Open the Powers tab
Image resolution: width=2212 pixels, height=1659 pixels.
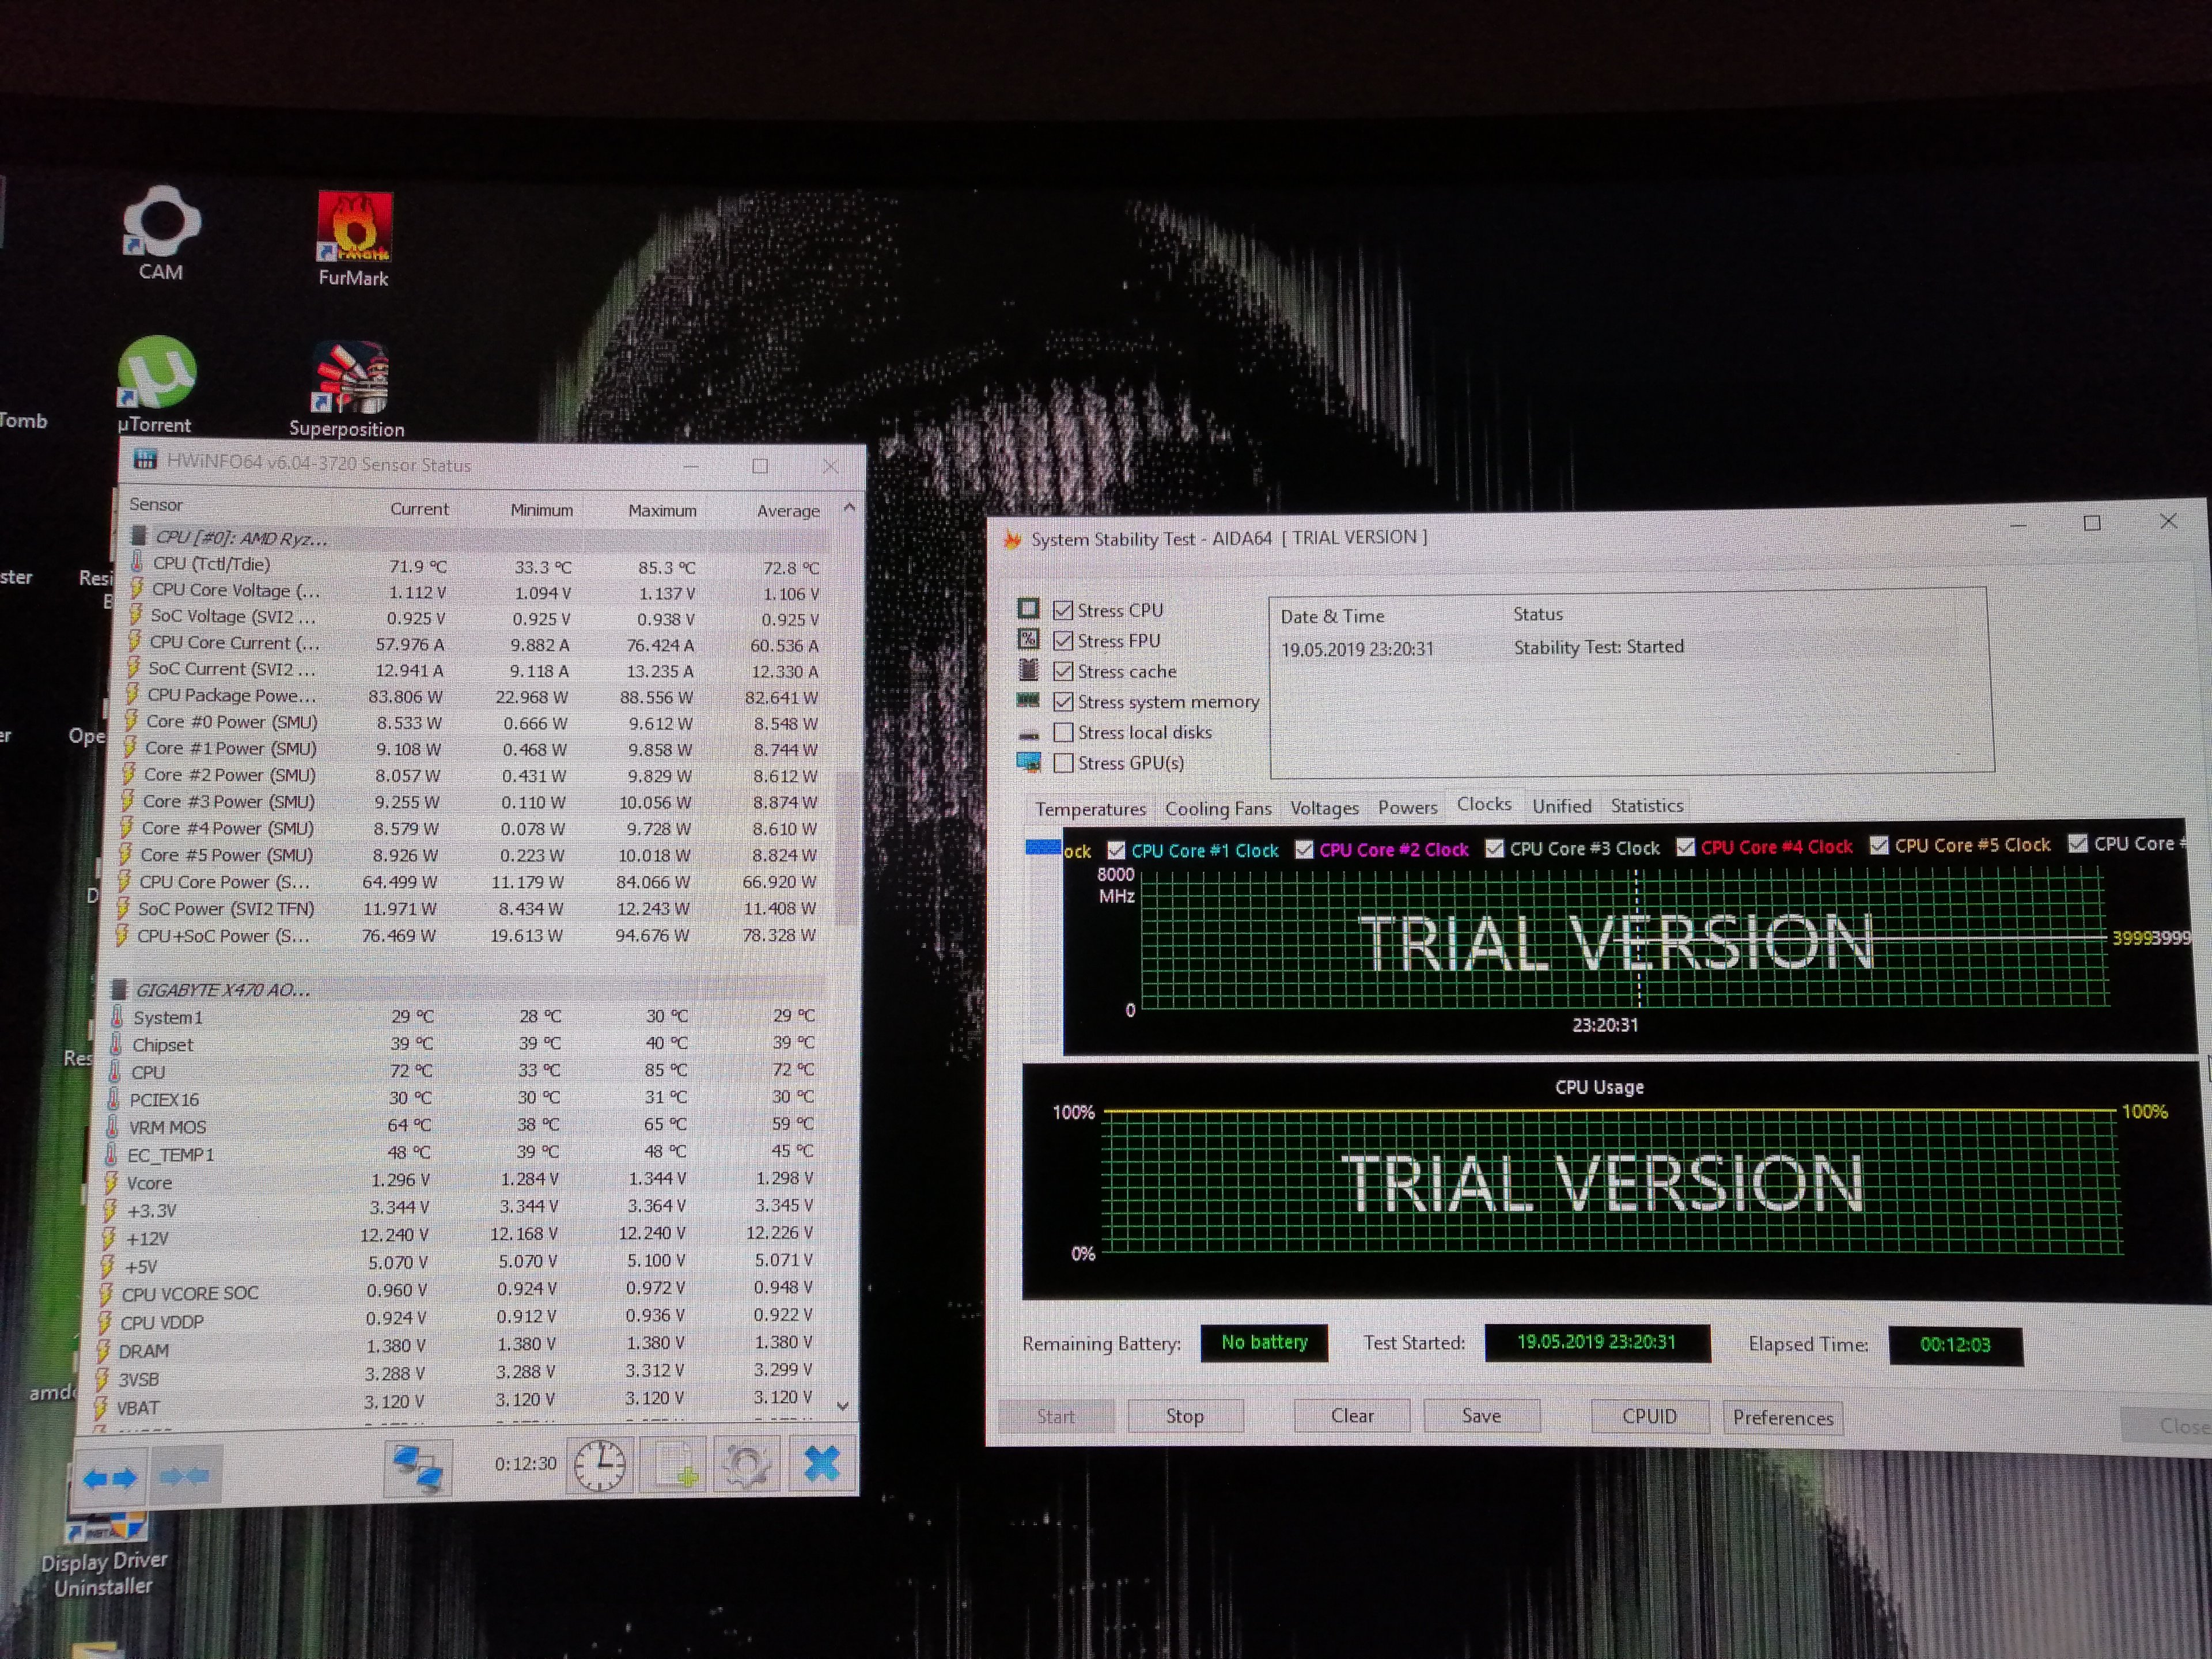pos(1407,807)
